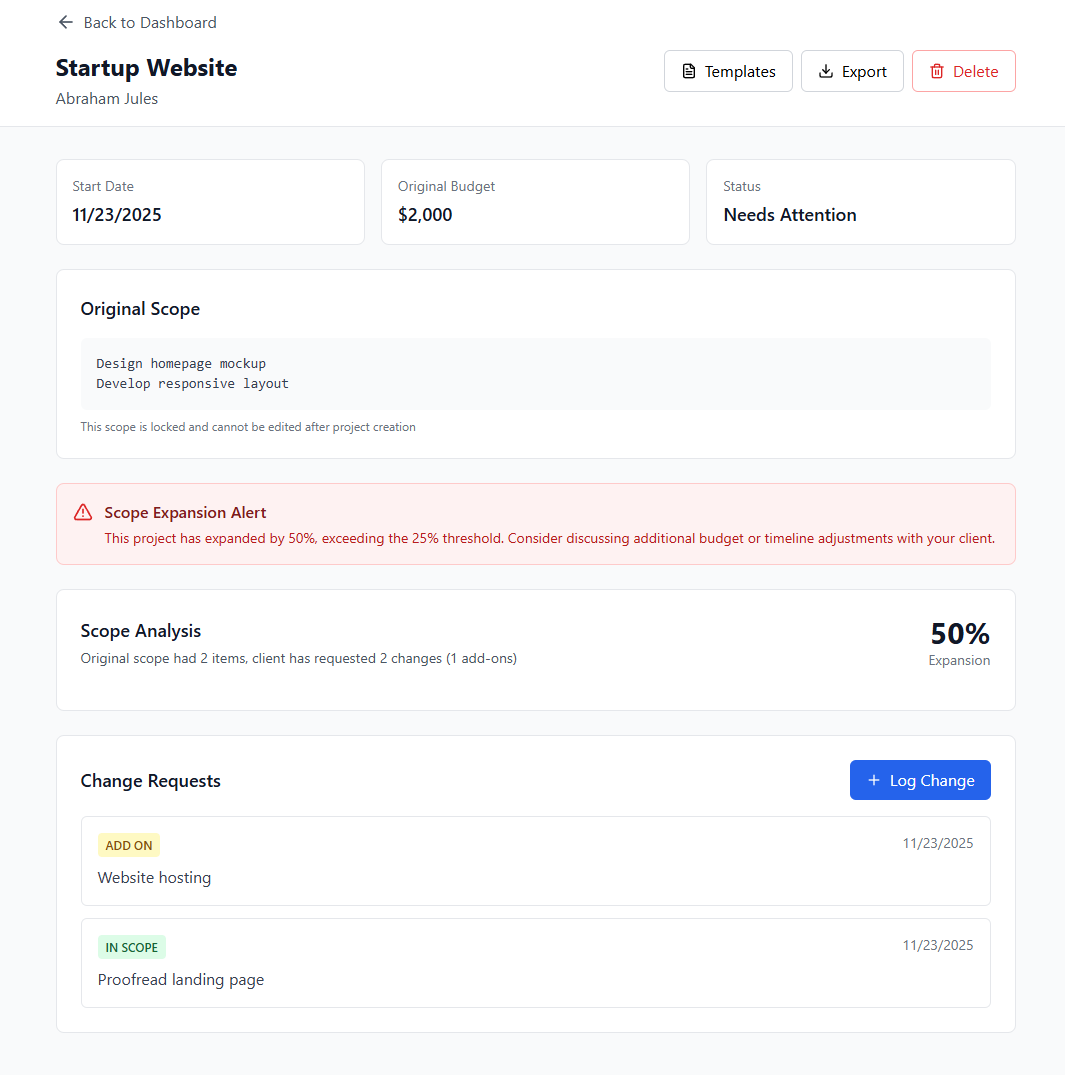Screen dimensions: 1065x1075
Task: Click the document icon on Templates button
Action: click(x=689, y=70)
